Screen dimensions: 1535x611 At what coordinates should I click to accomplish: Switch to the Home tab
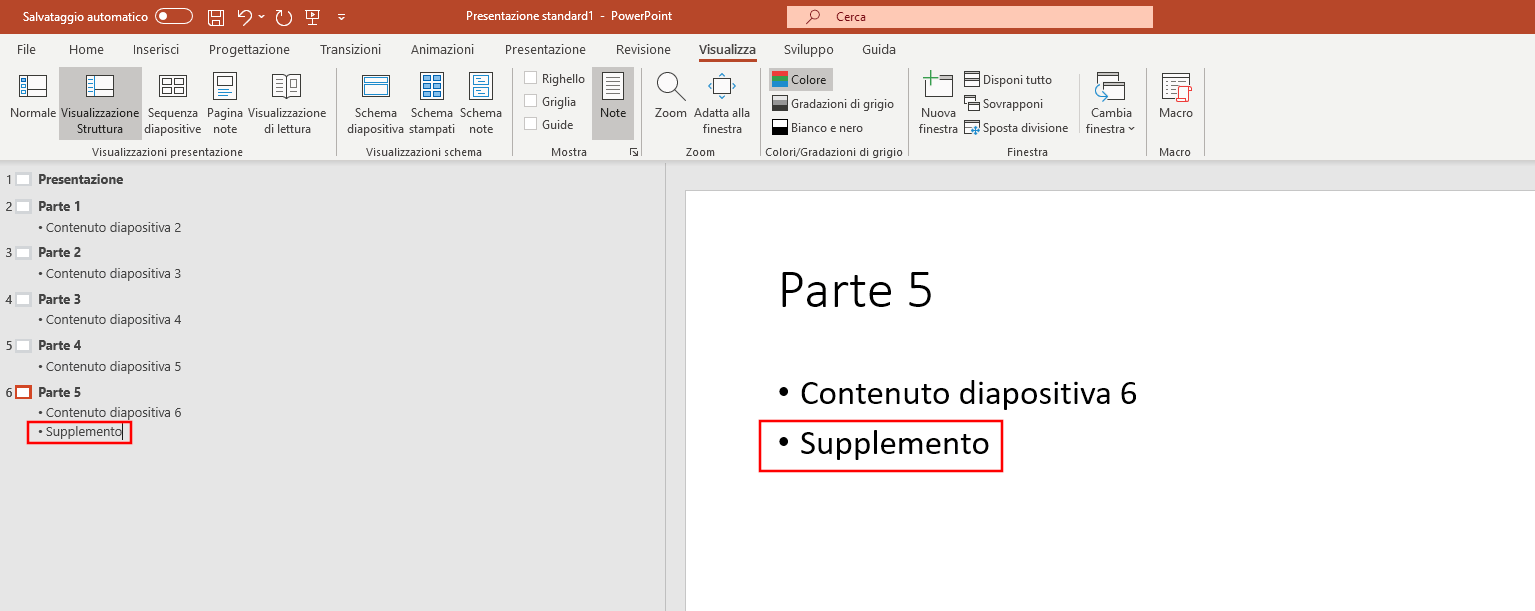[x=86, y=49]
